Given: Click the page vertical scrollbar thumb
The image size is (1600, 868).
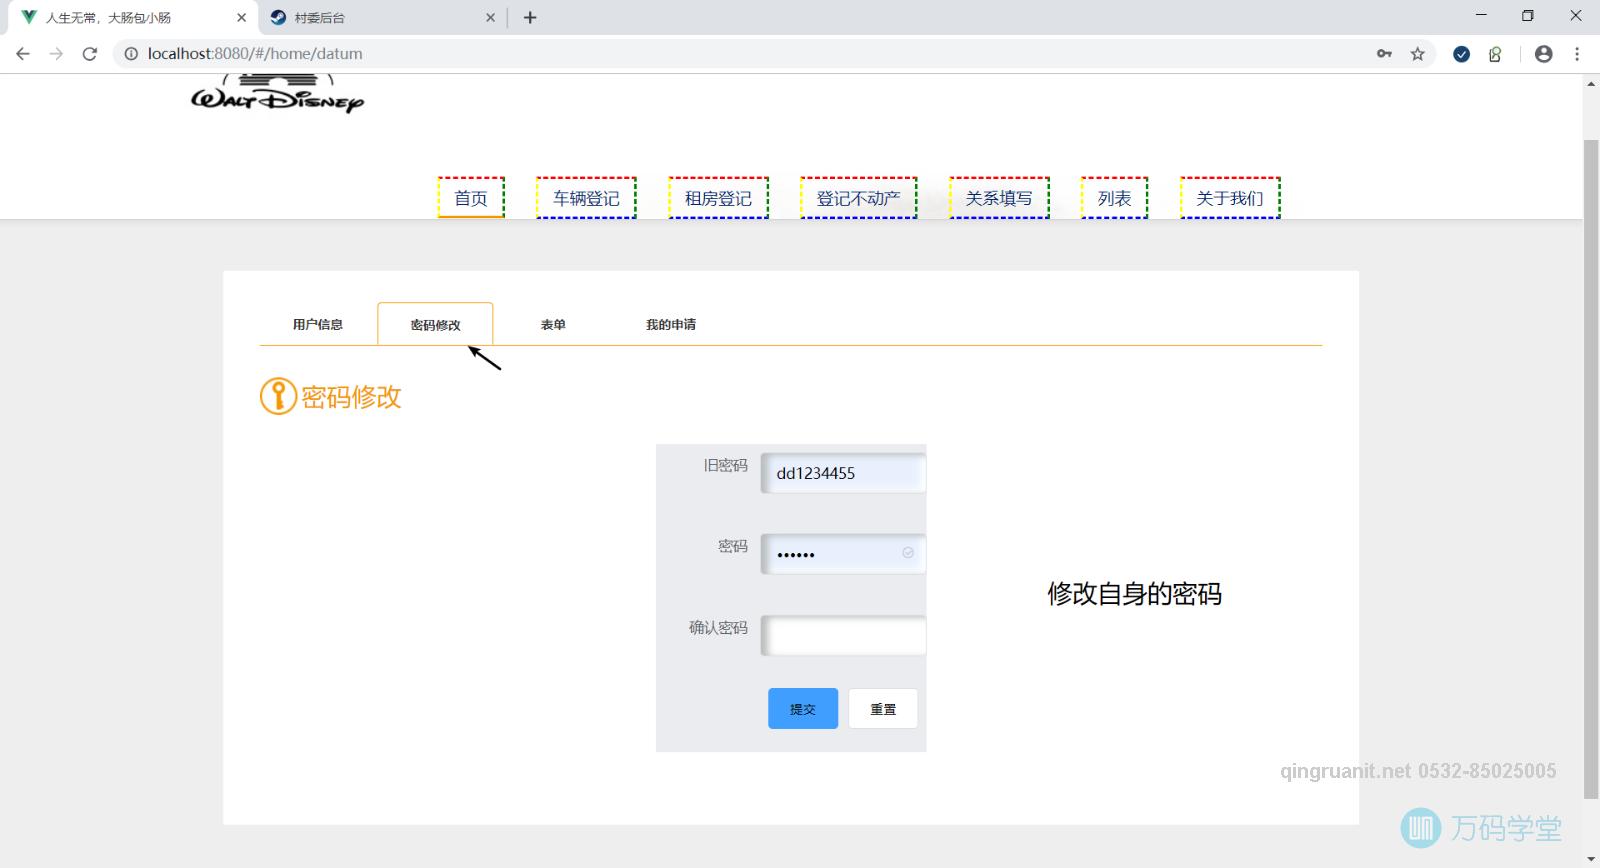Looking at the screenshot, I should click(1591, 470).
